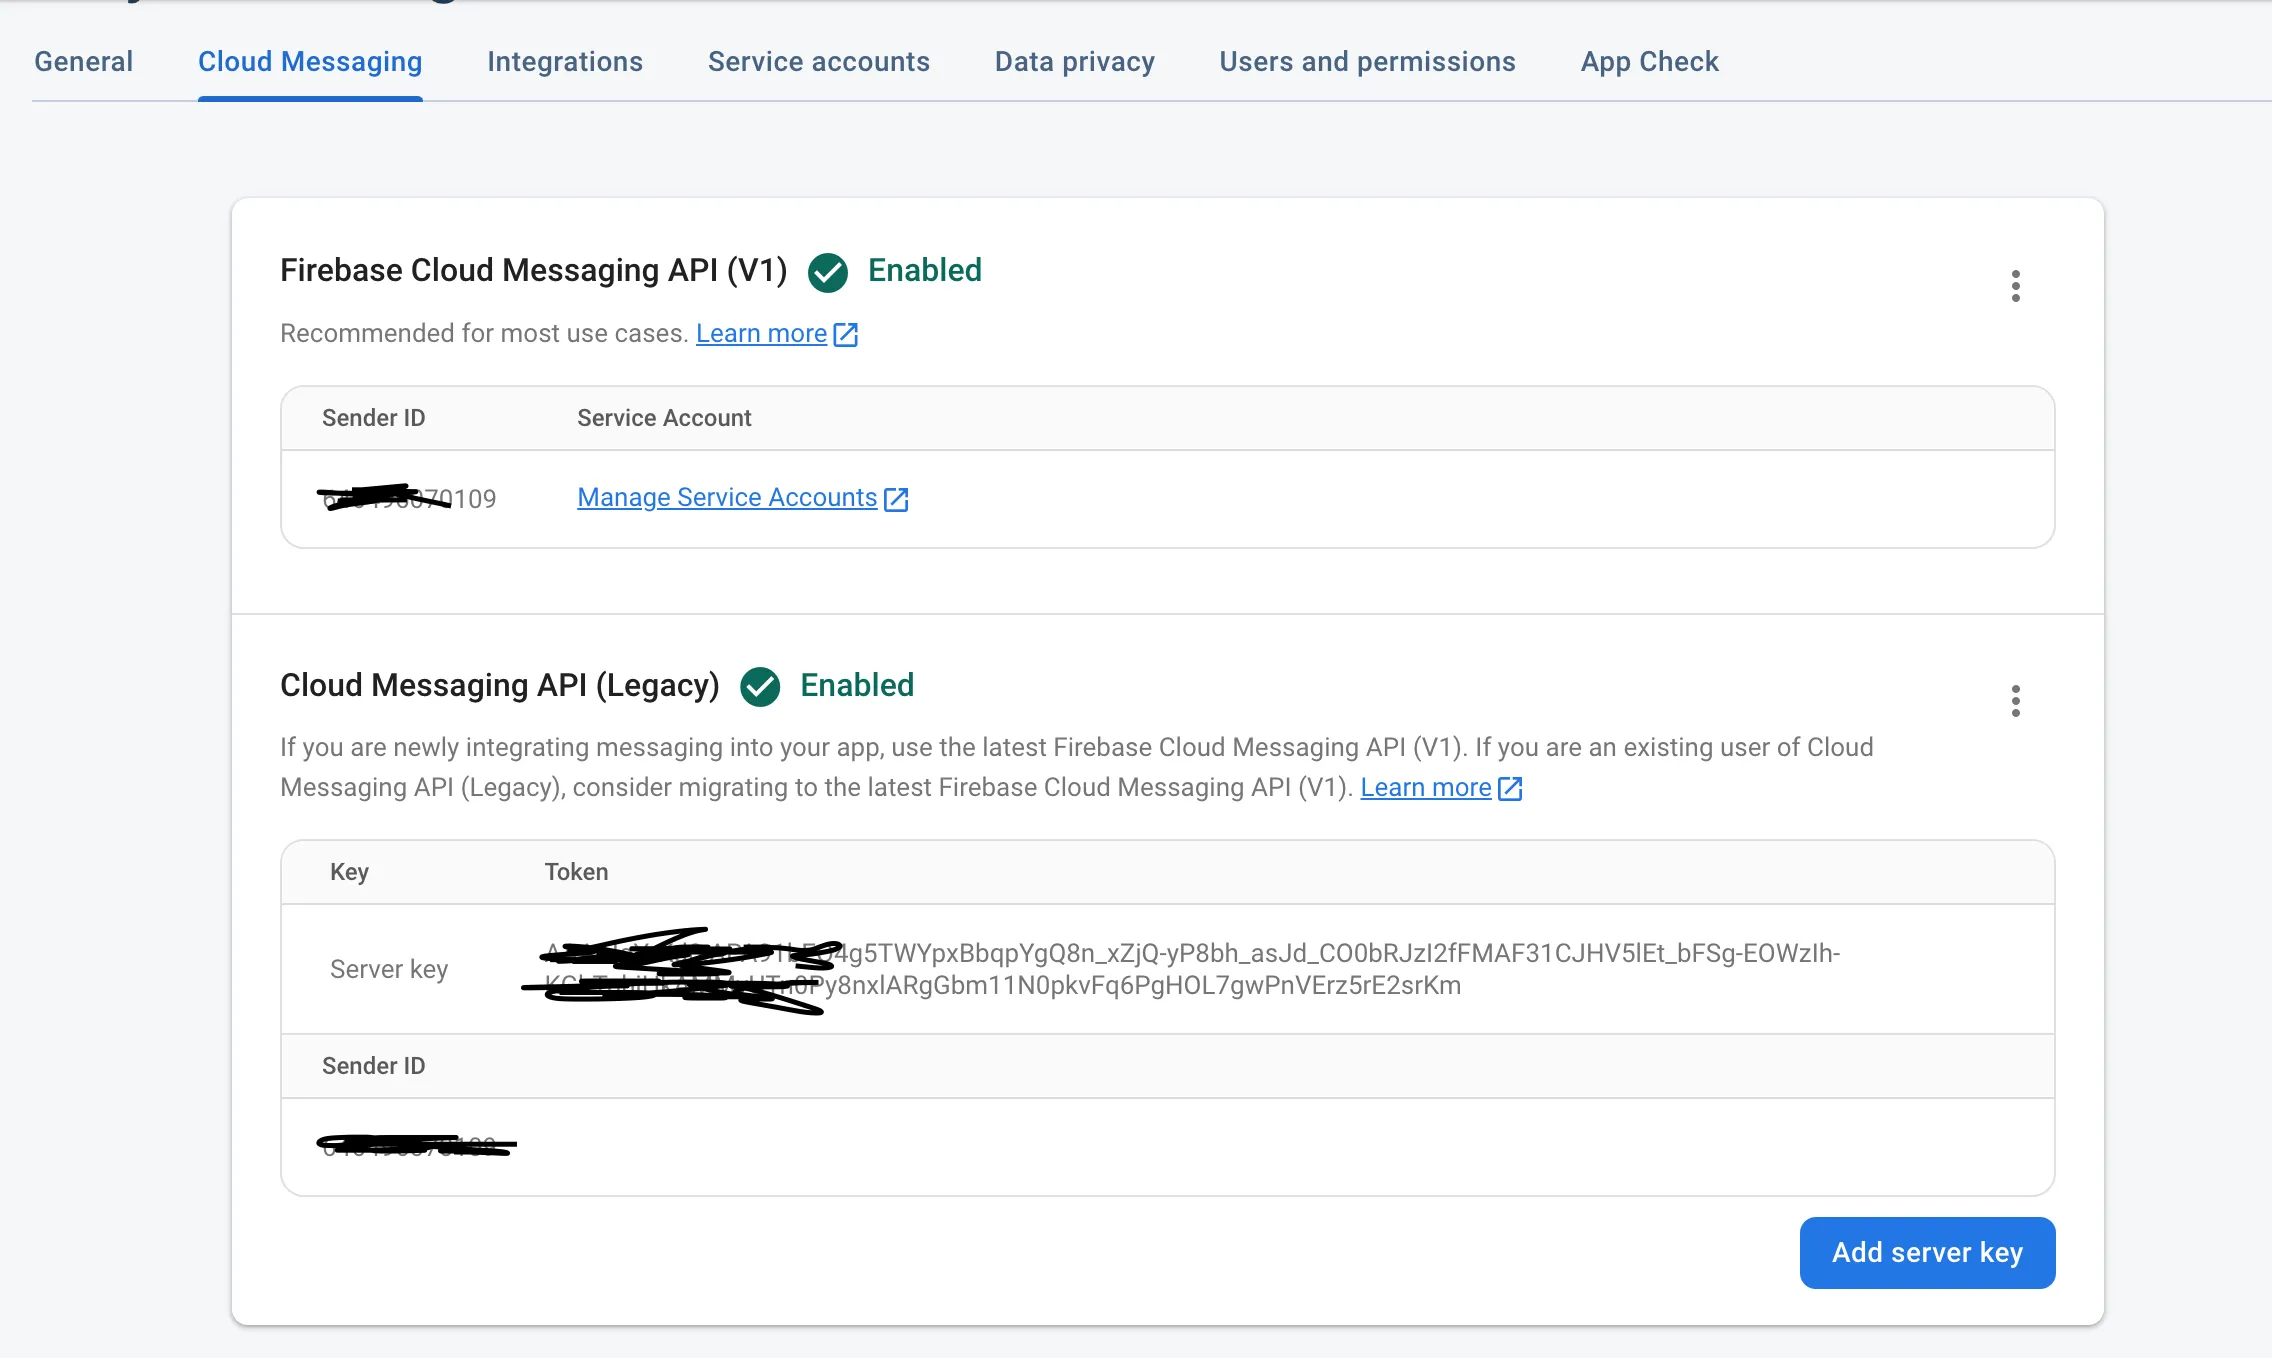This screenshot has width=2272, height=1358.
Task: Switch to Users and permissions tab
Action: (x=1367, y=62)
